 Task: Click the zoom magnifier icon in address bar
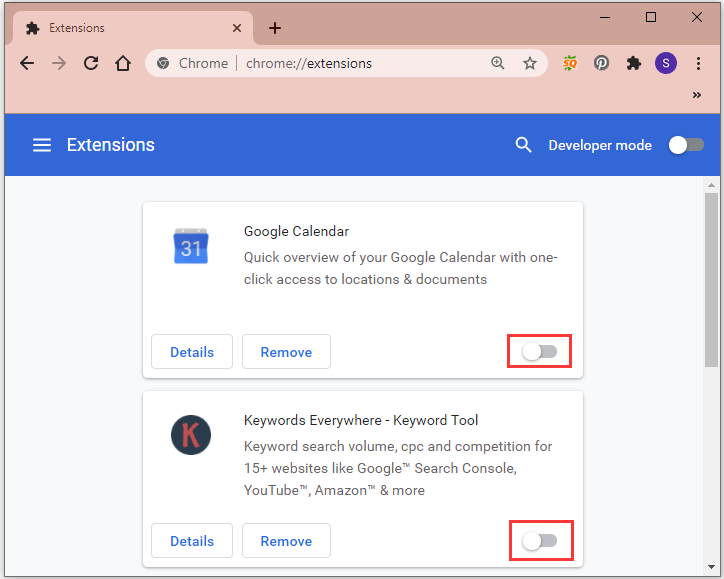tap(497, 63)
